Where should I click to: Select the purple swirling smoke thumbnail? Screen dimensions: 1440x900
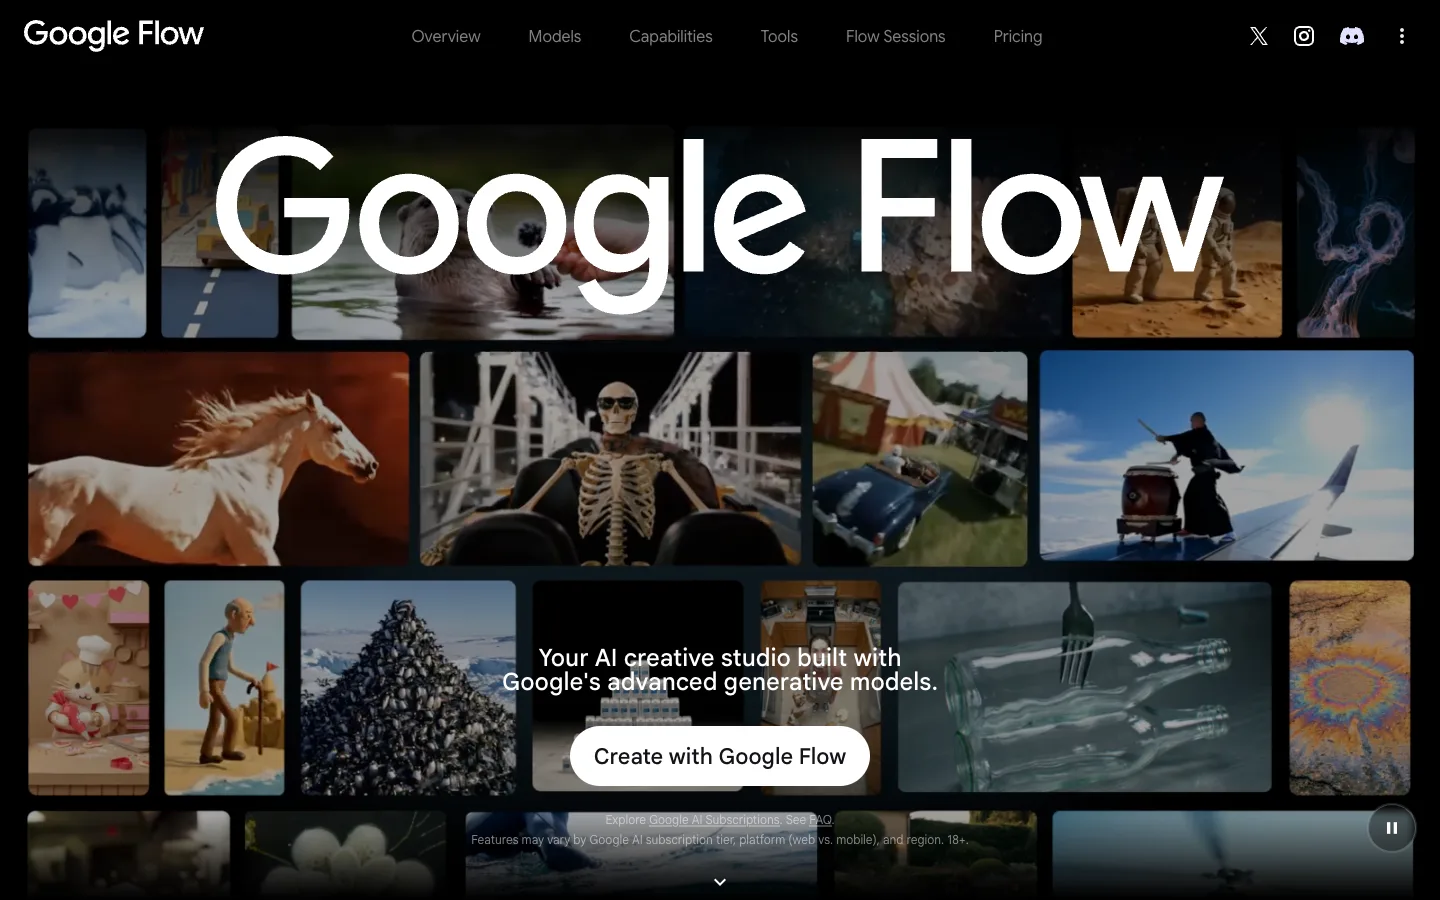click(x=1355, y=232)
